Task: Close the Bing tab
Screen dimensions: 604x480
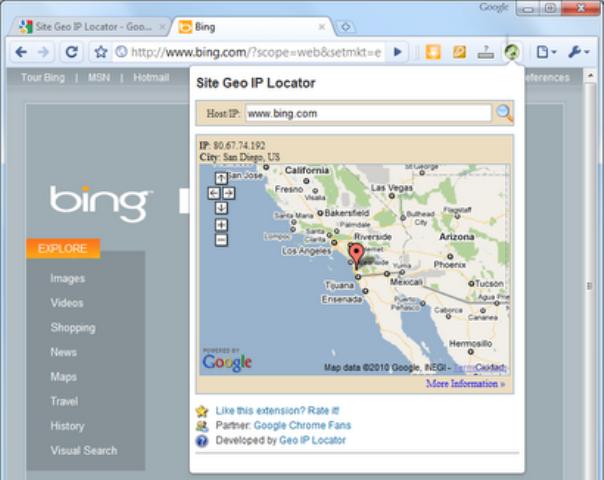Action: [x=322, y=27]
